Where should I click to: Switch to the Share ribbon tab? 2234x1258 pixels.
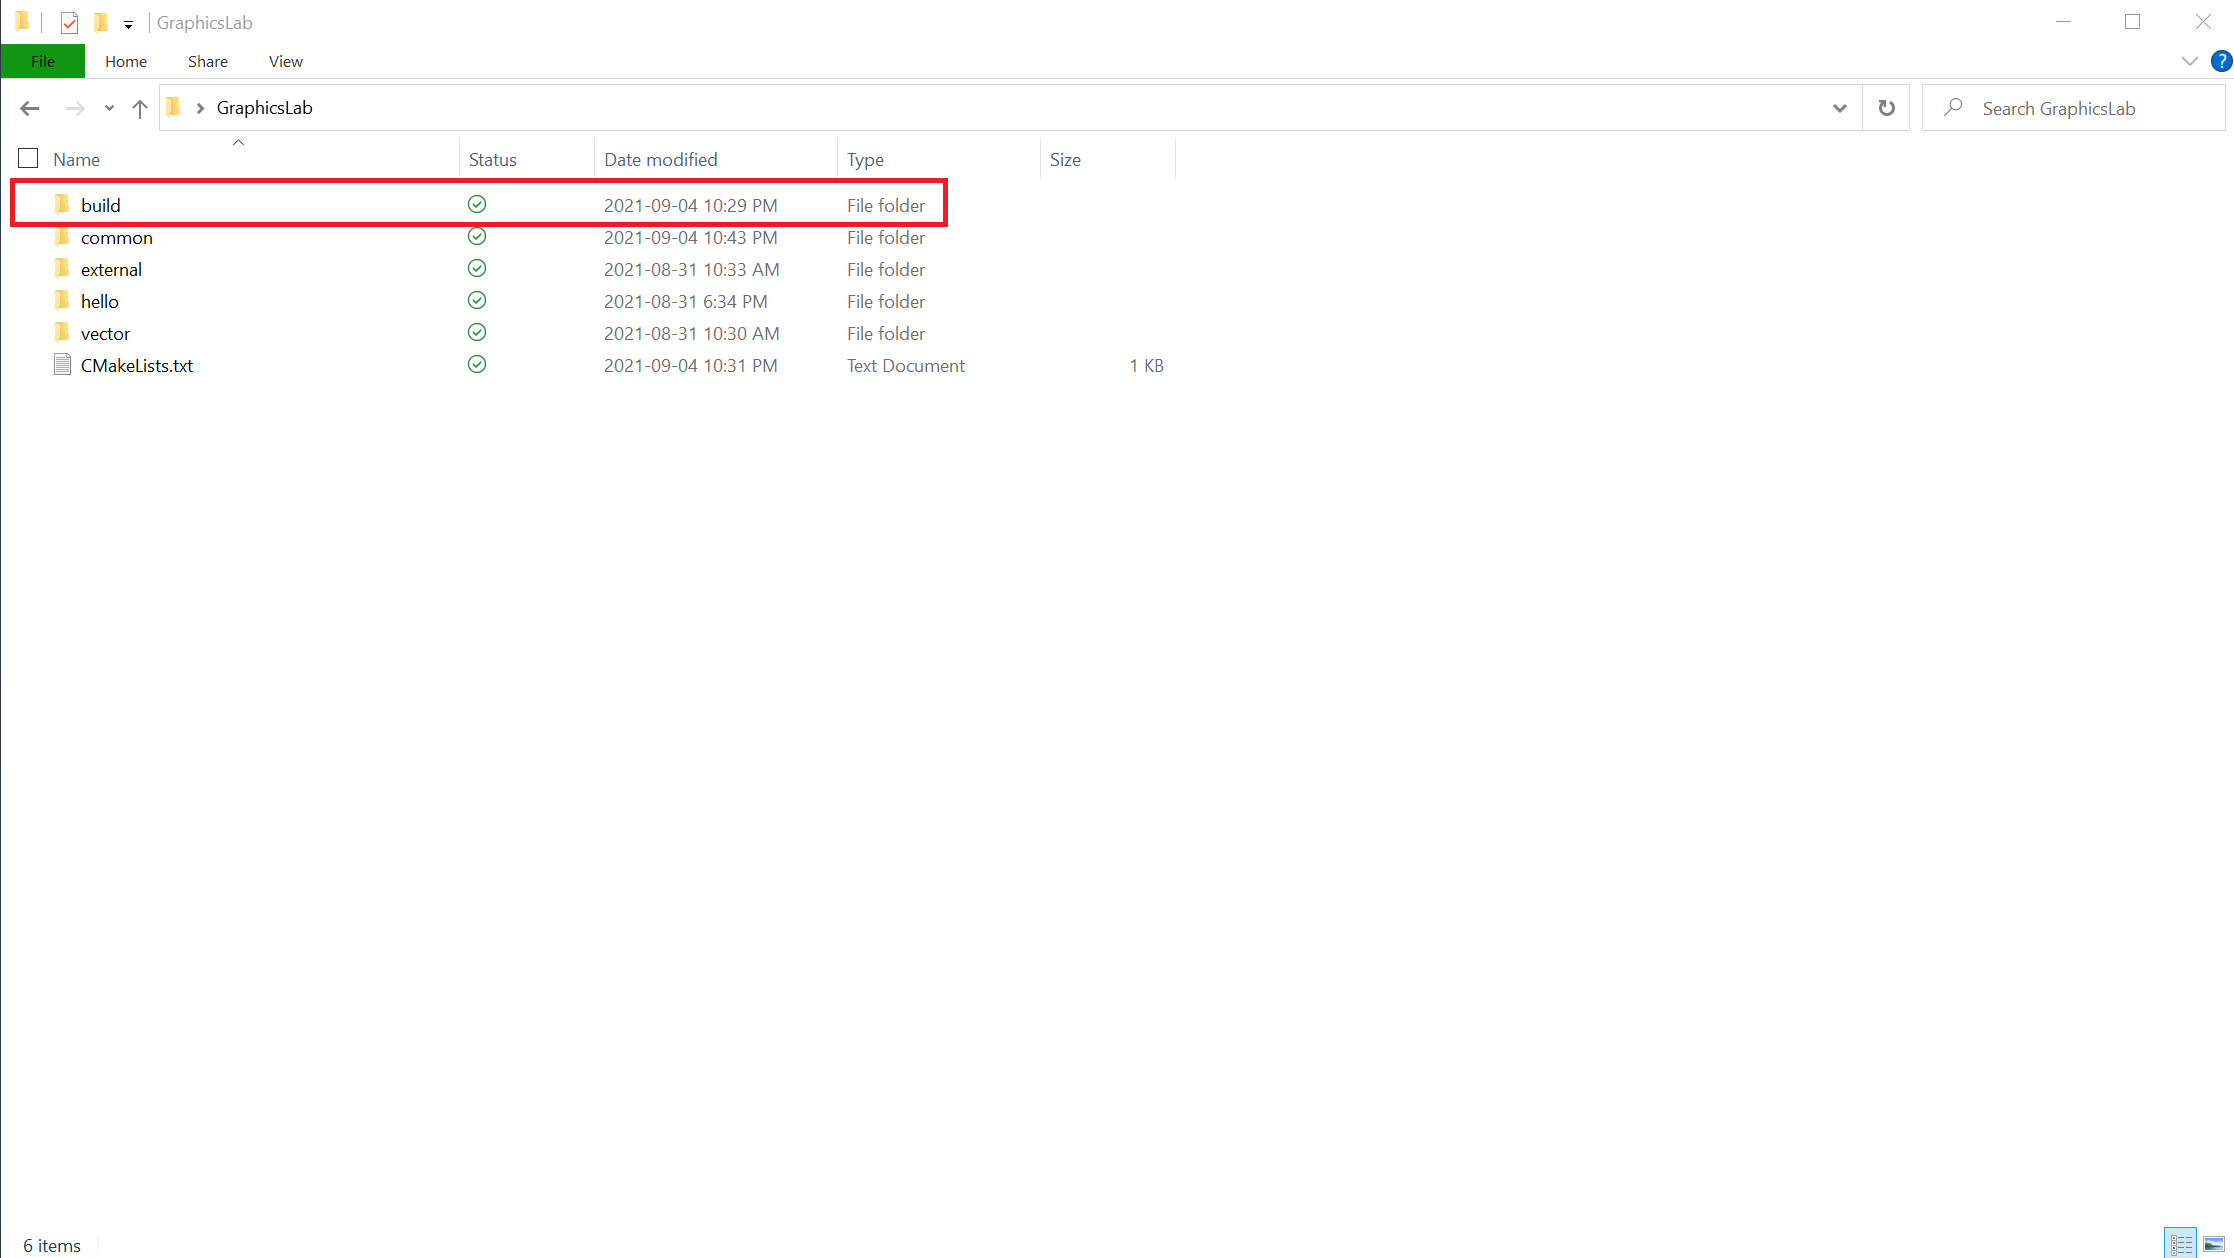coord(208,61)
